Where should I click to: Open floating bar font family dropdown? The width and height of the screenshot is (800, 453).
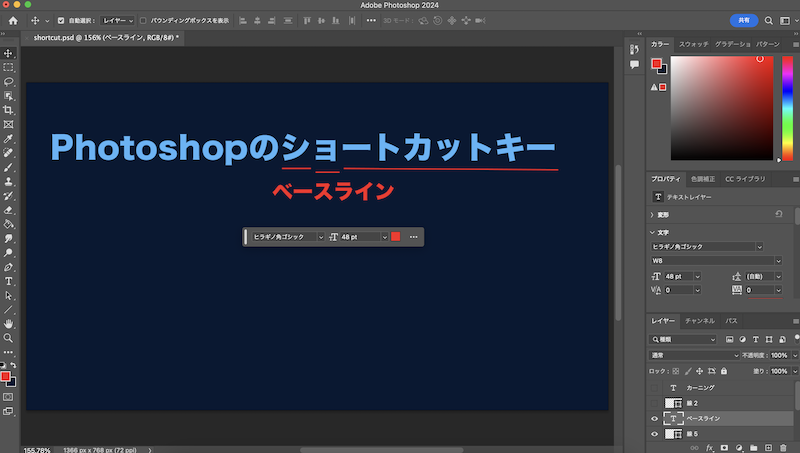pyautogui.click(x=320, y=237)
